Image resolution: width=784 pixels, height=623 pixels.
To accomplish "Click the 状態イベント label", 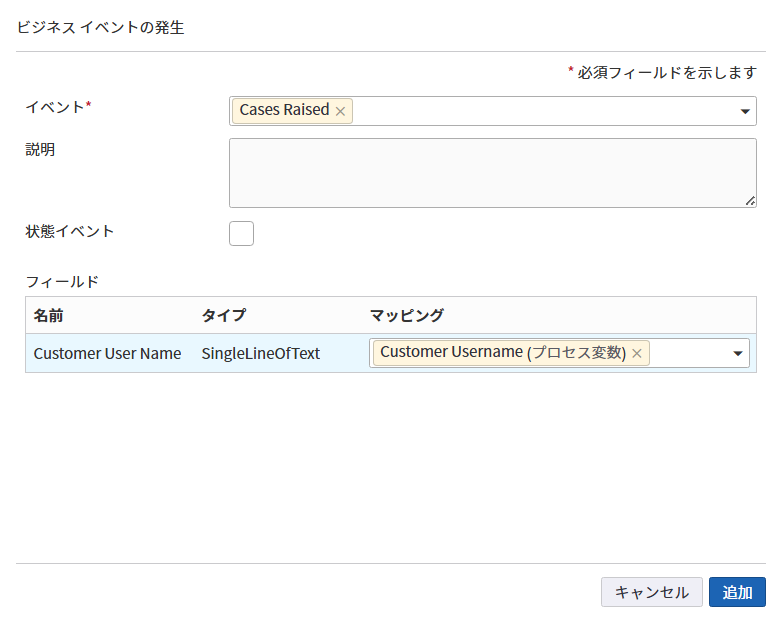I will [x=70, y=231].
